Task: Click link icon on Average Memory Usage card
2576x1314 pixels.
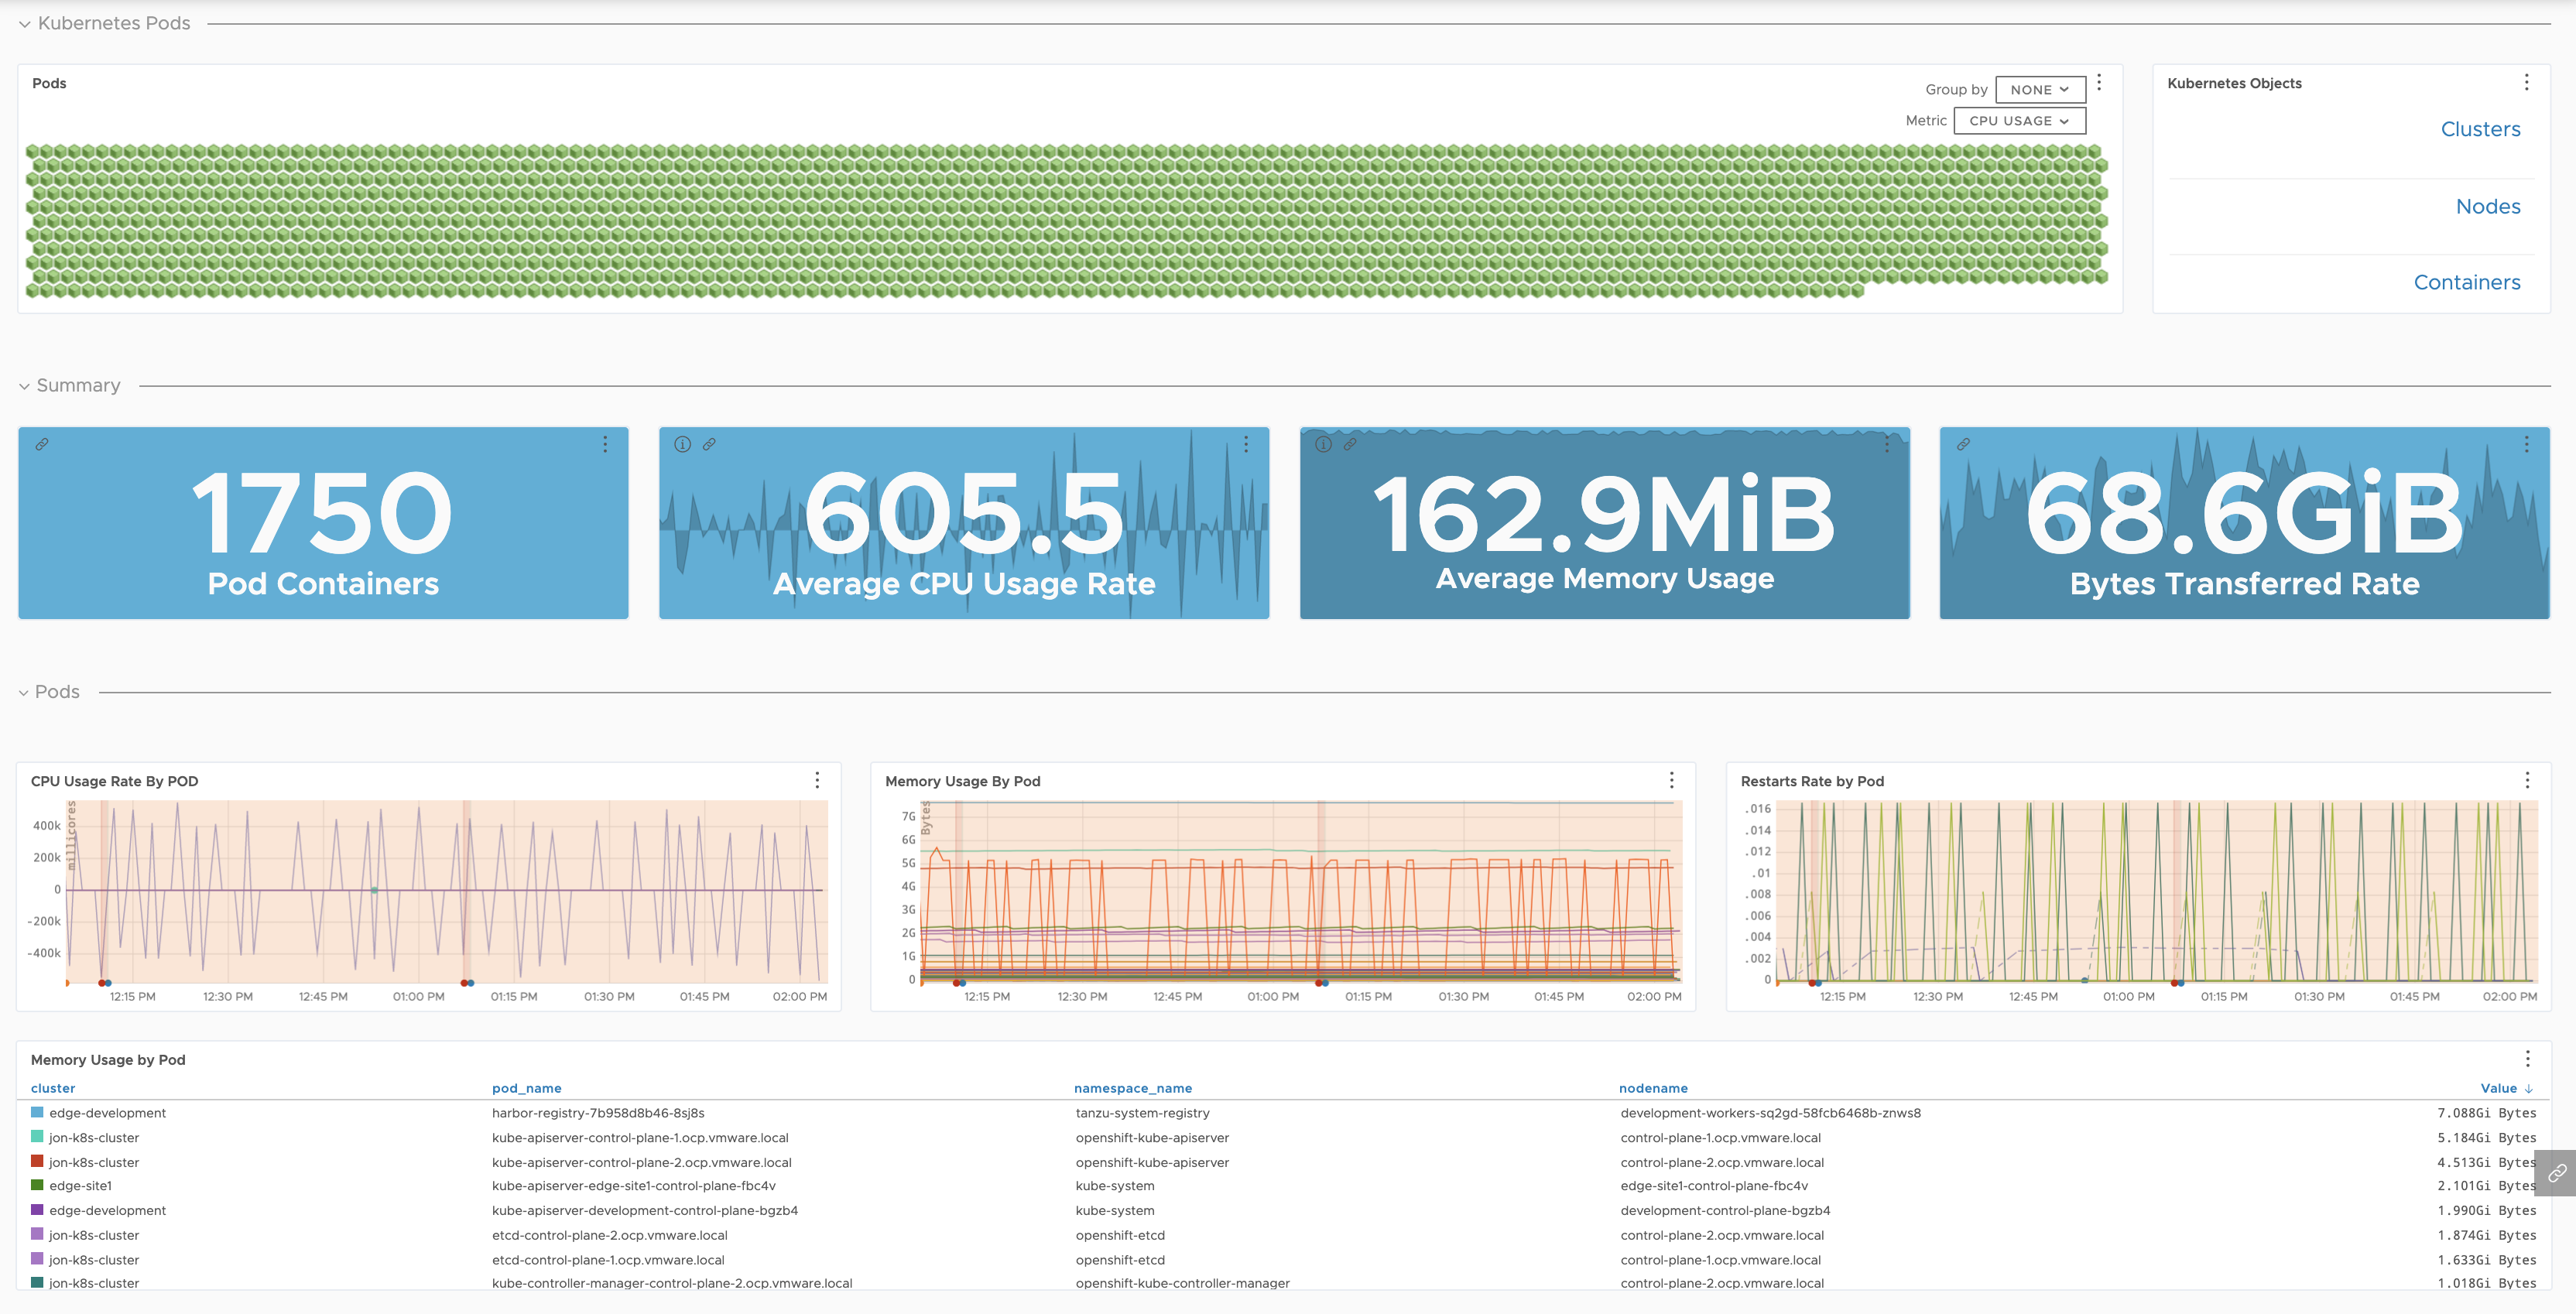Action: (1350, 444)
